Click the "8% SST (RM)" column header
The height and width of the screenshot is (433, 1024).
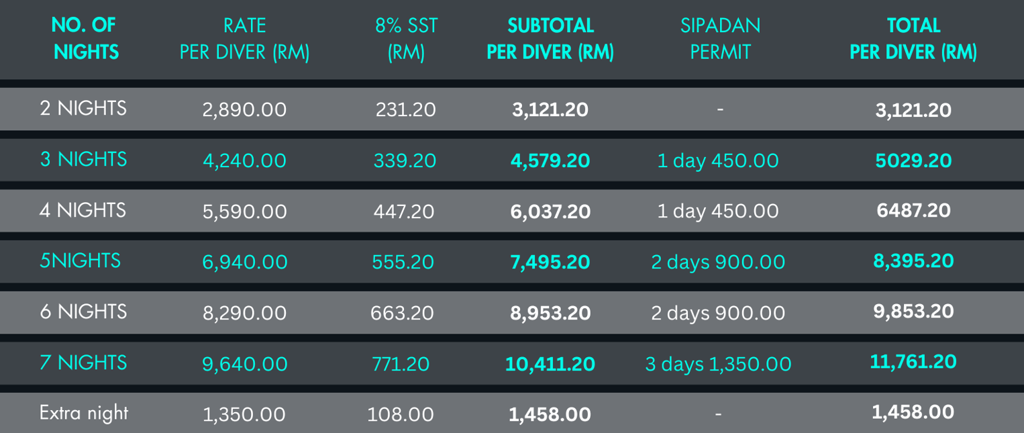pos(406,39)
